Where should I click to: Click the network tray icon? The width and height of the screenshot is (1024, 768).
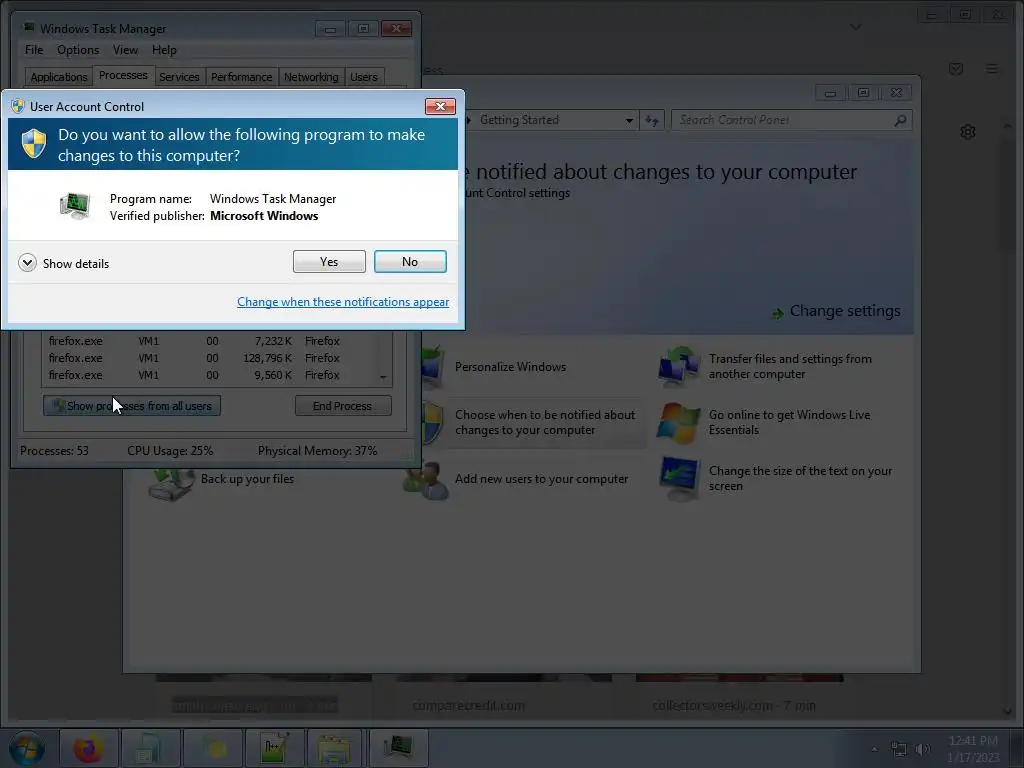pos(899,749)
